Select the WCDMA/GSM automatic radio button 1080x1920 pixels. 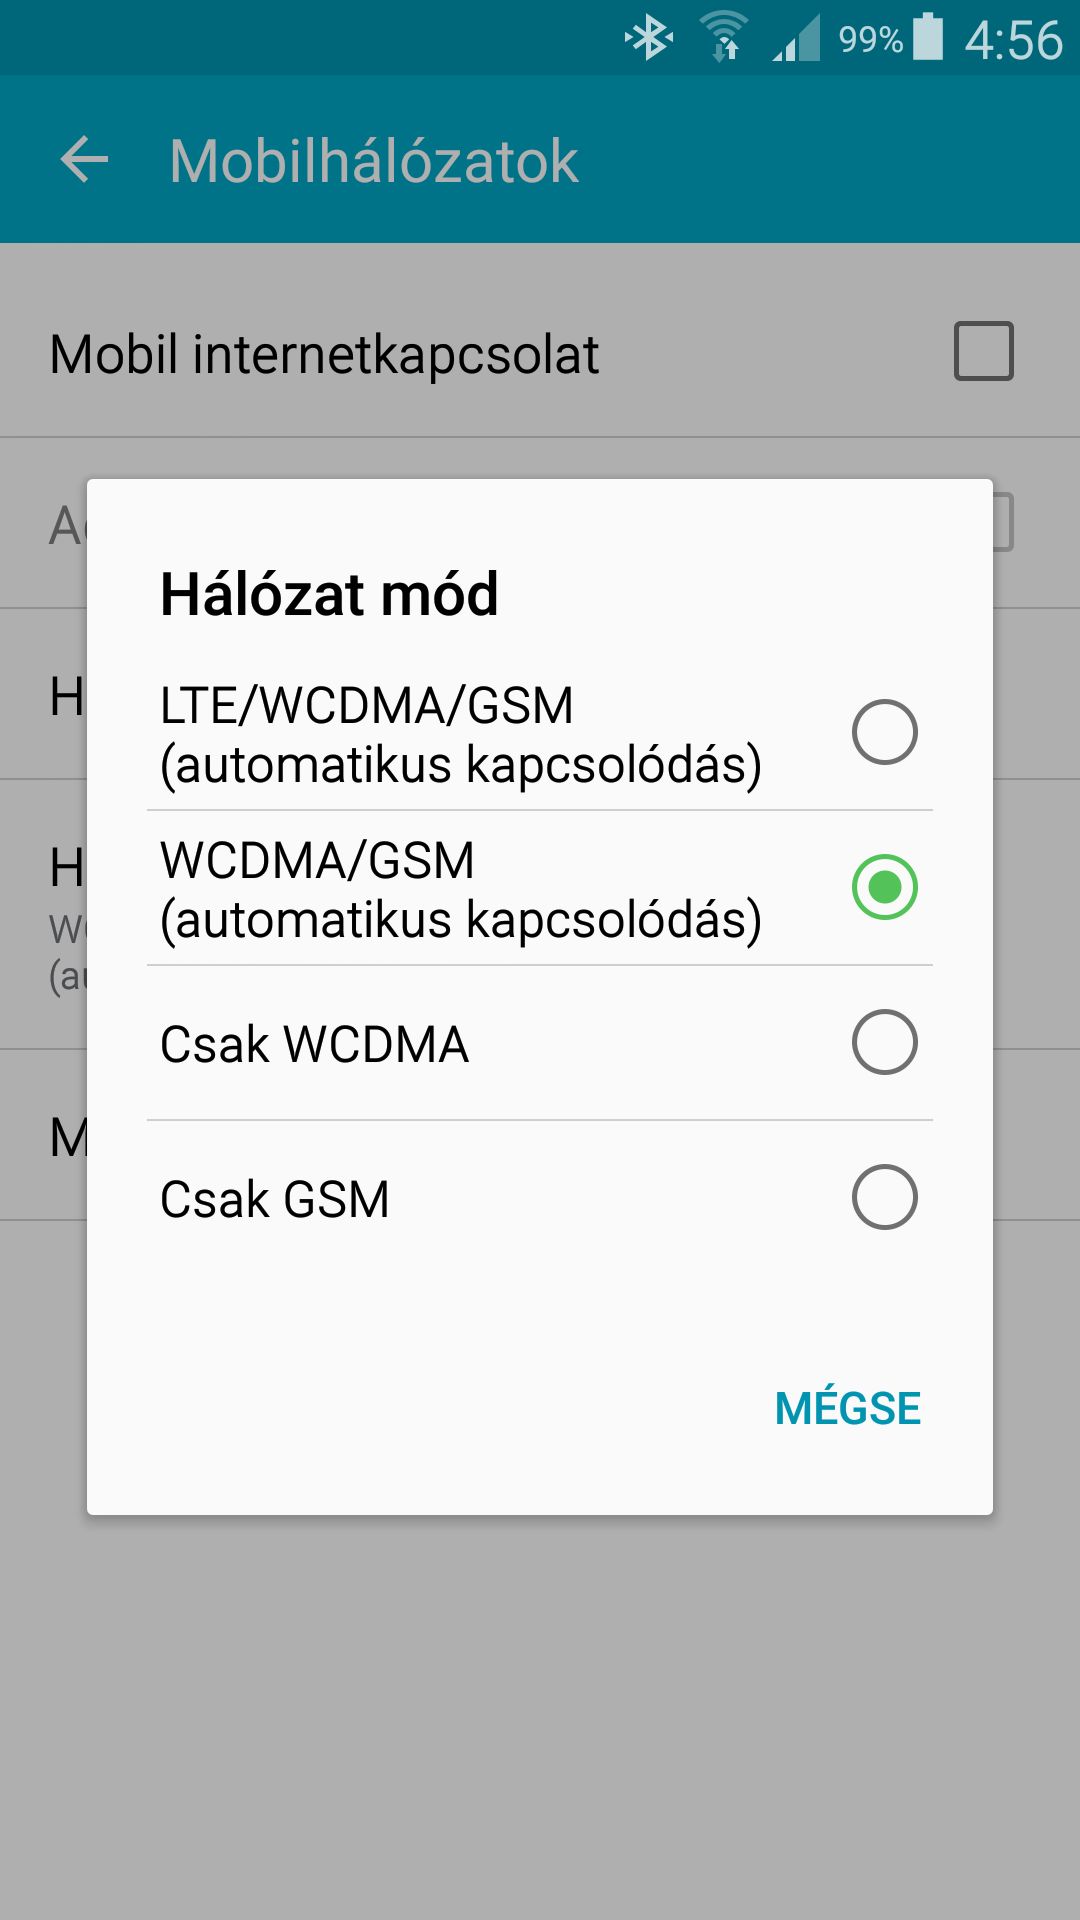point(885,887)
